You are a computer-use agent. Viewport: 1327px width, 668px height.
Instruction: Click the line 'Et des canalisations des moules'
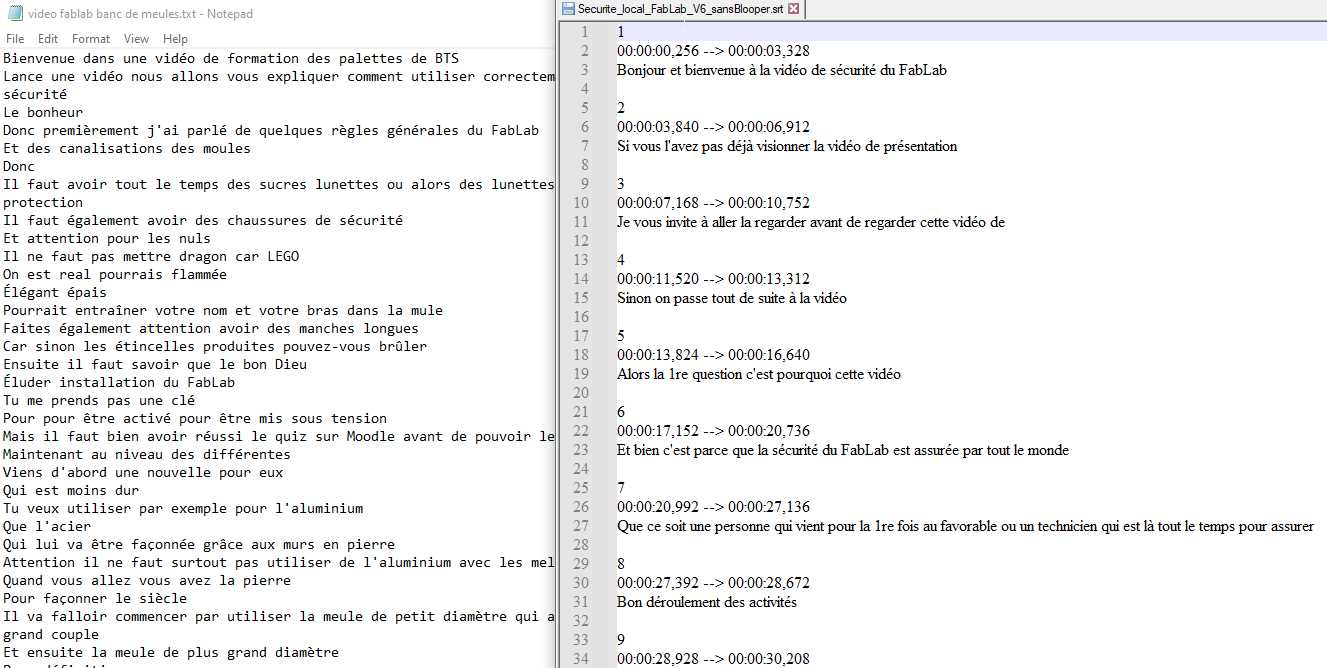pyautogui.click(x=127, y=148)
